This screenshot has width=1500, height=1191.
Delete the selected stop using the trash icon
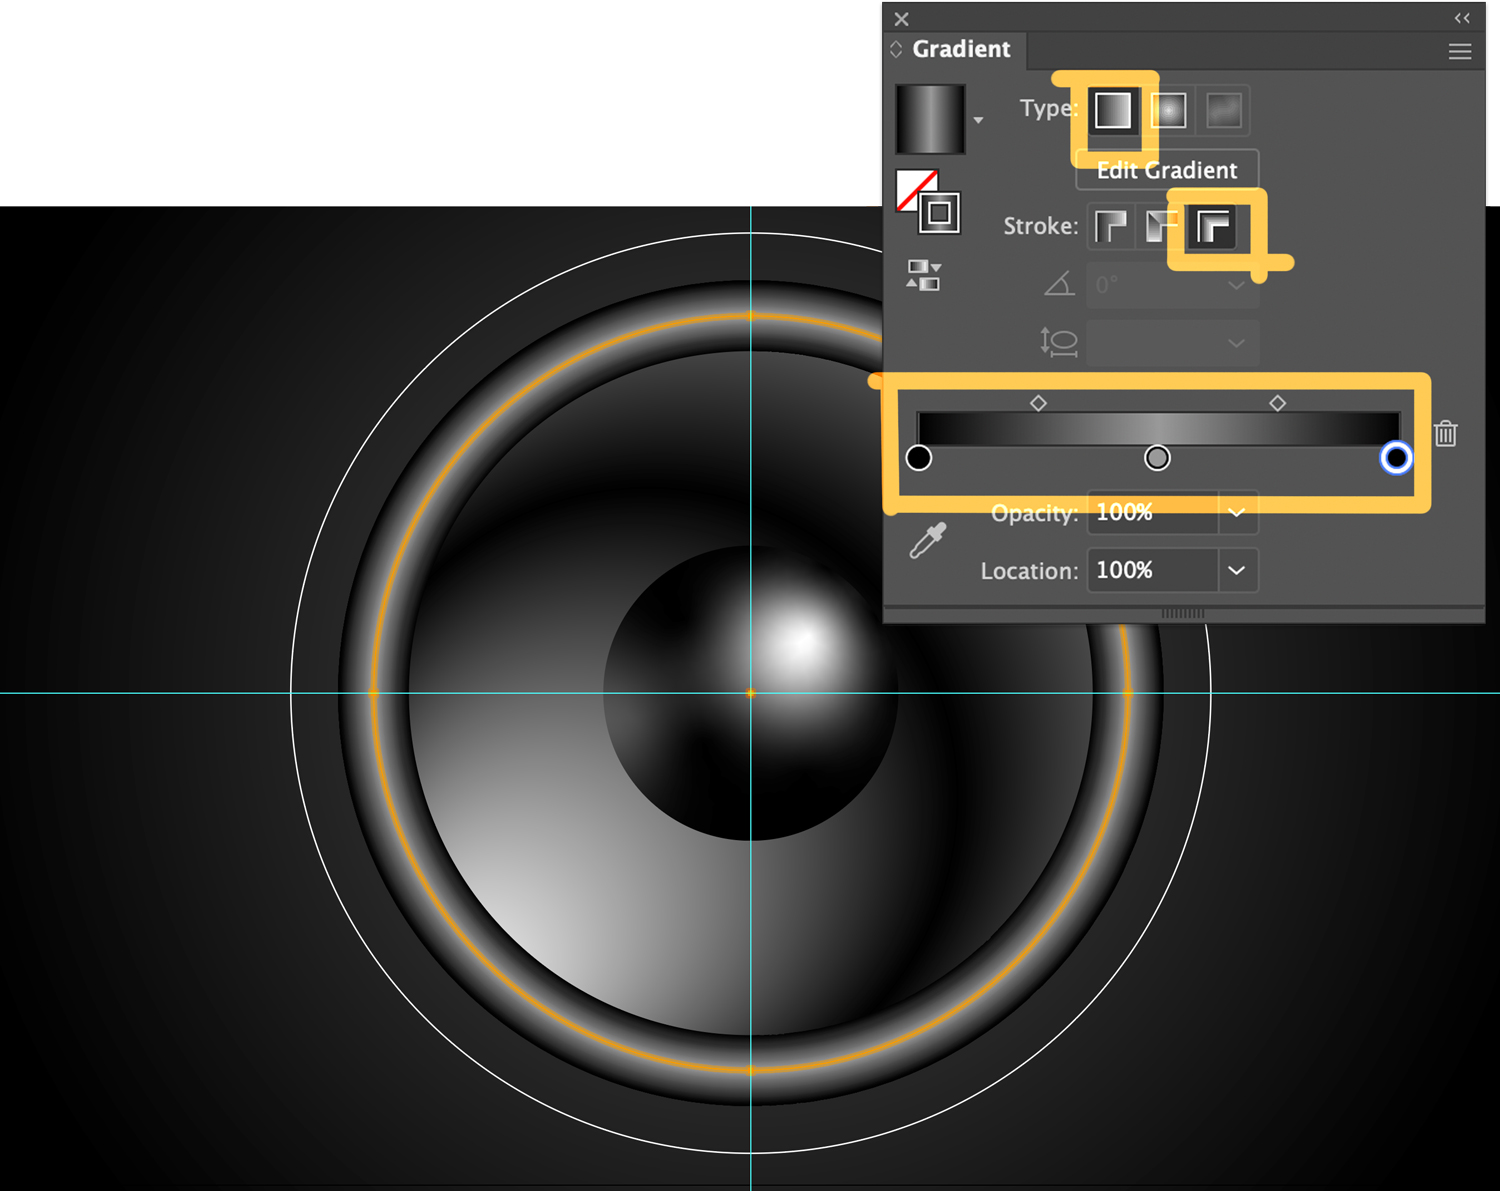[x=1446, y=433]
